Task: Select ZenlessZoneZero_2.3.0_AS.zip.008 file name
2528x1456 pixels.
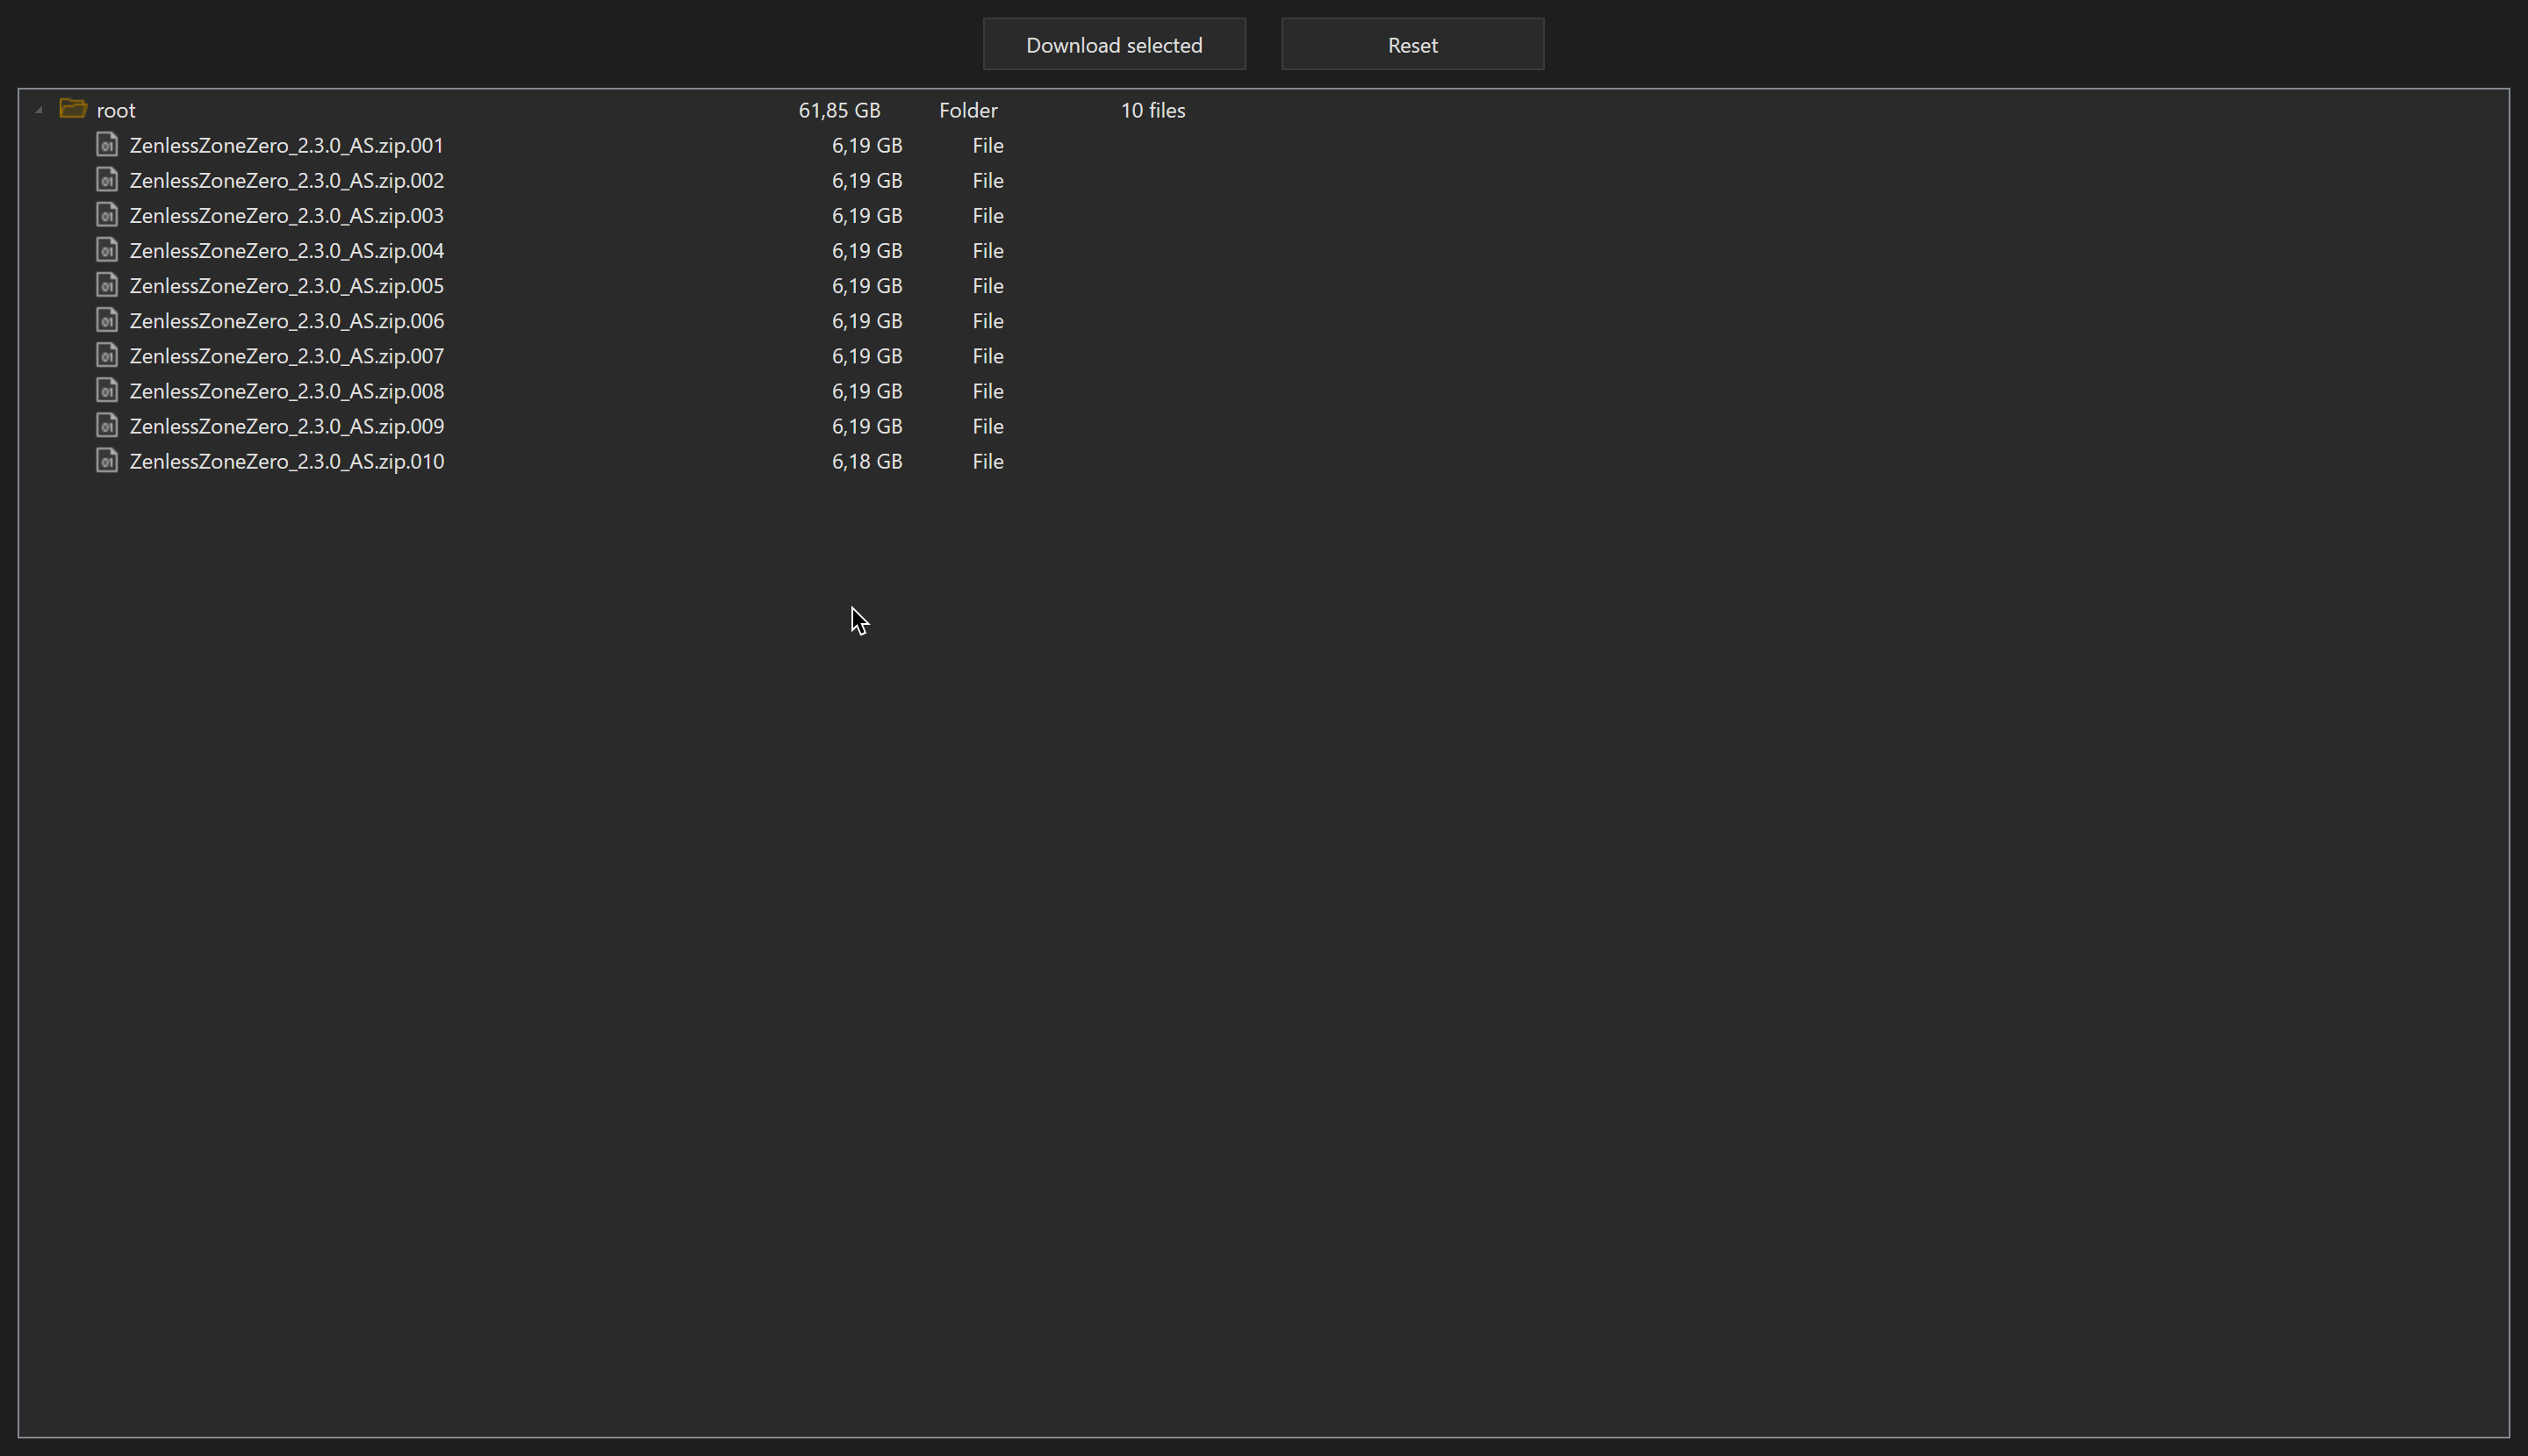Action: 286,391
